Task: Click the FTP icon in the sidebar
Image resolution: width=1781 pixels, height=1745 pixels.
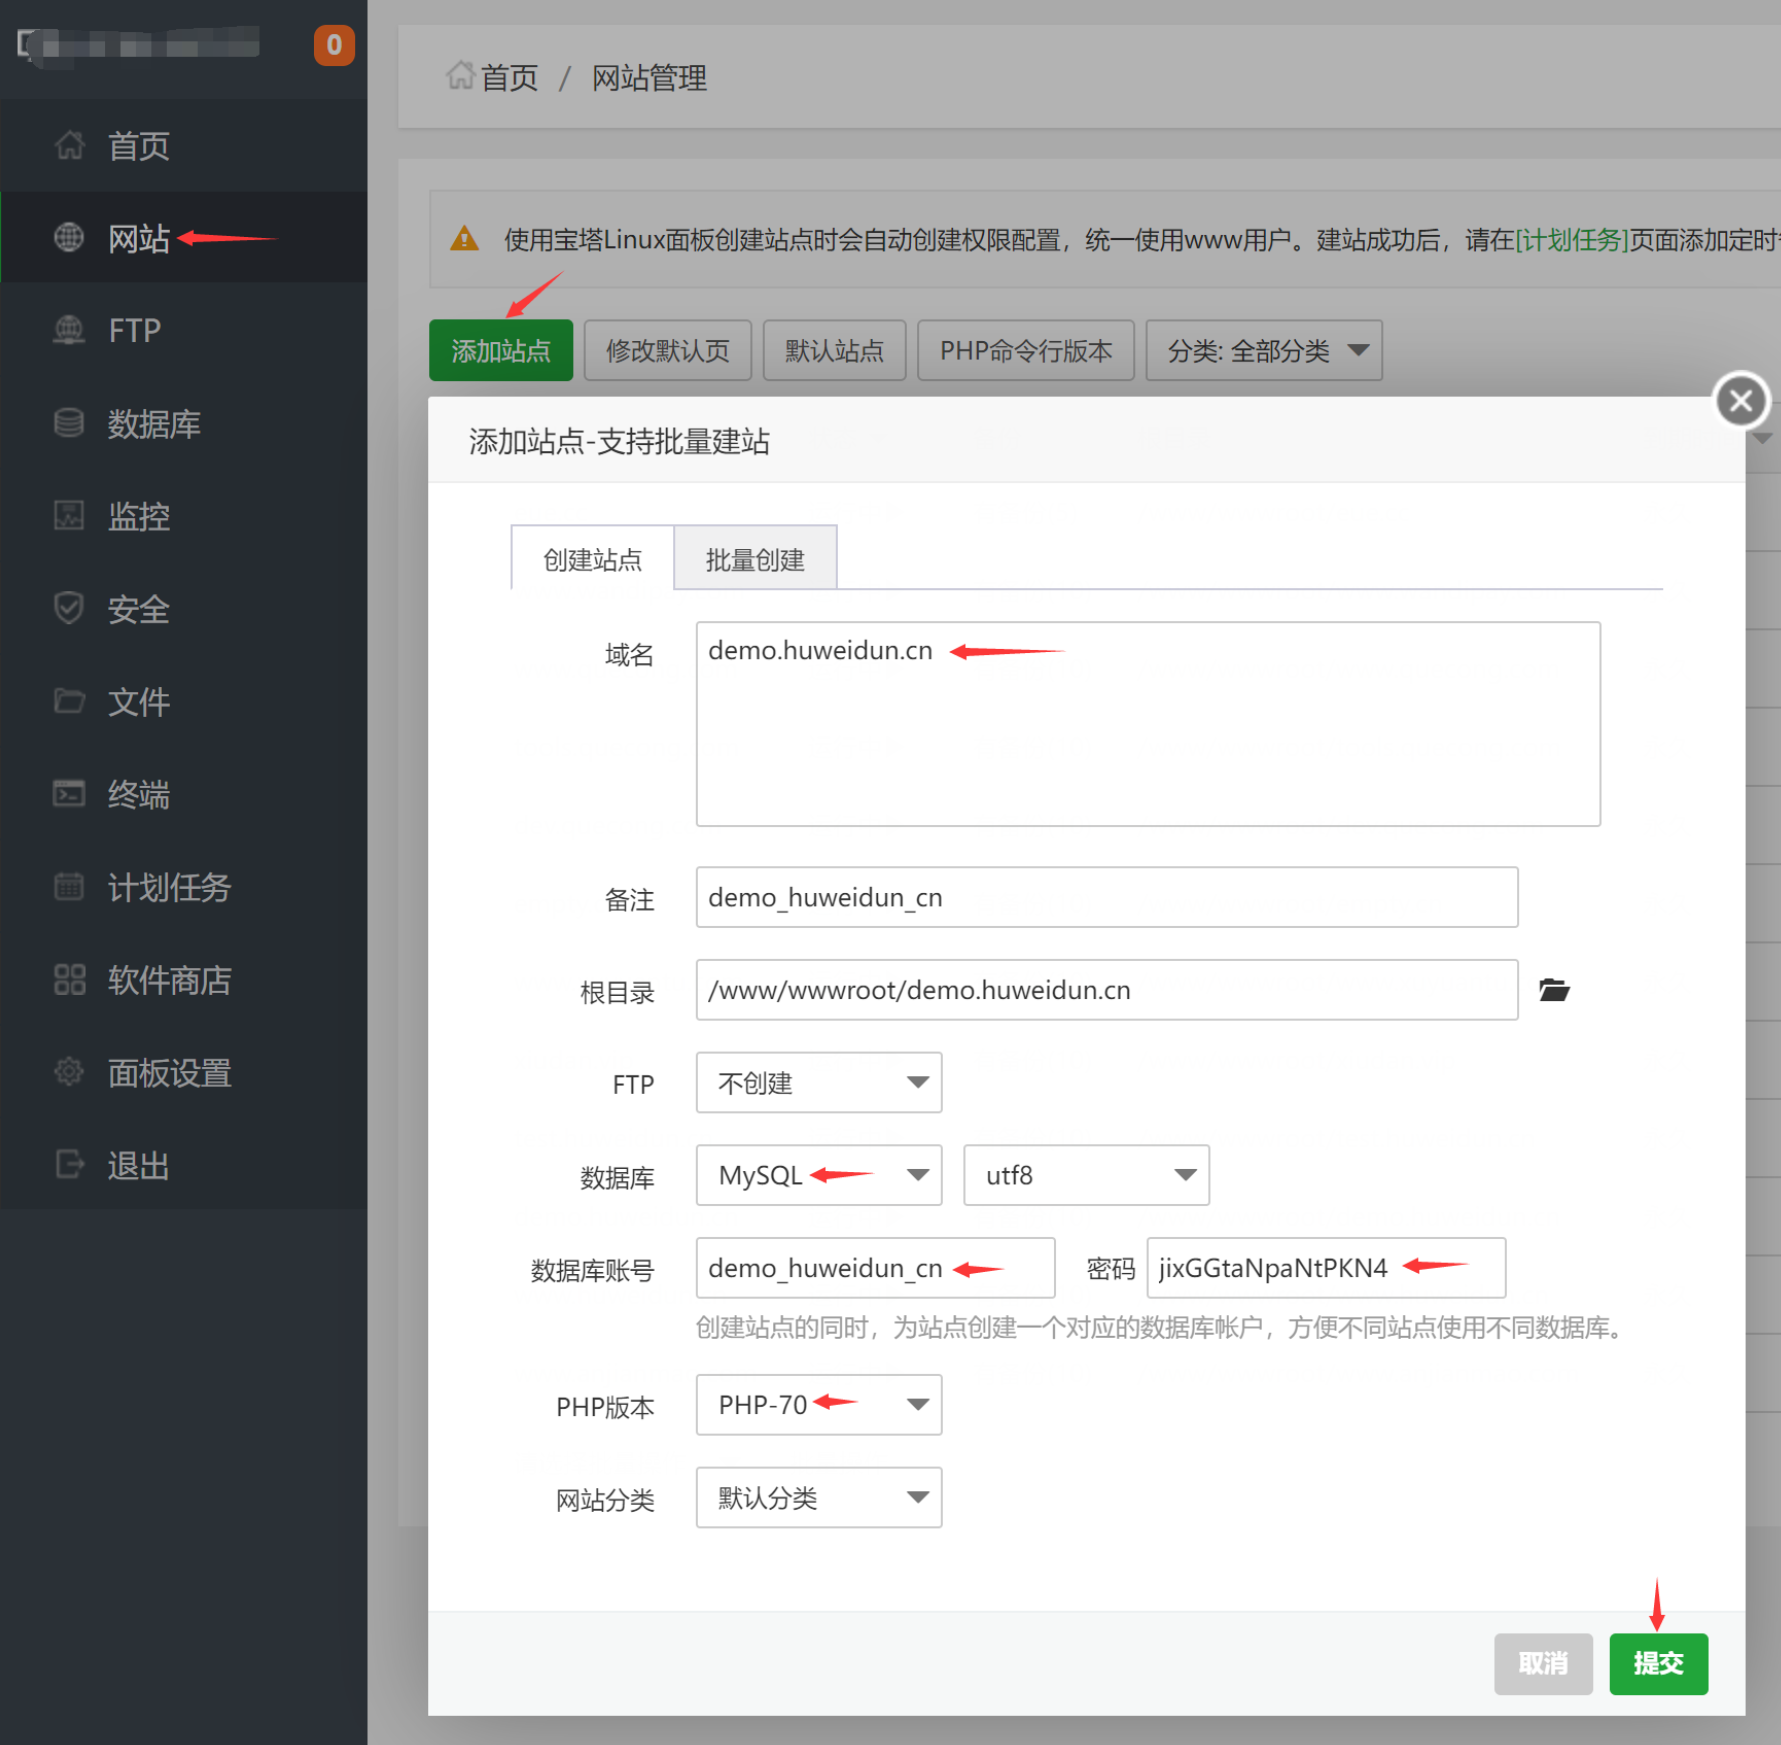Action: tap(69, 330)
